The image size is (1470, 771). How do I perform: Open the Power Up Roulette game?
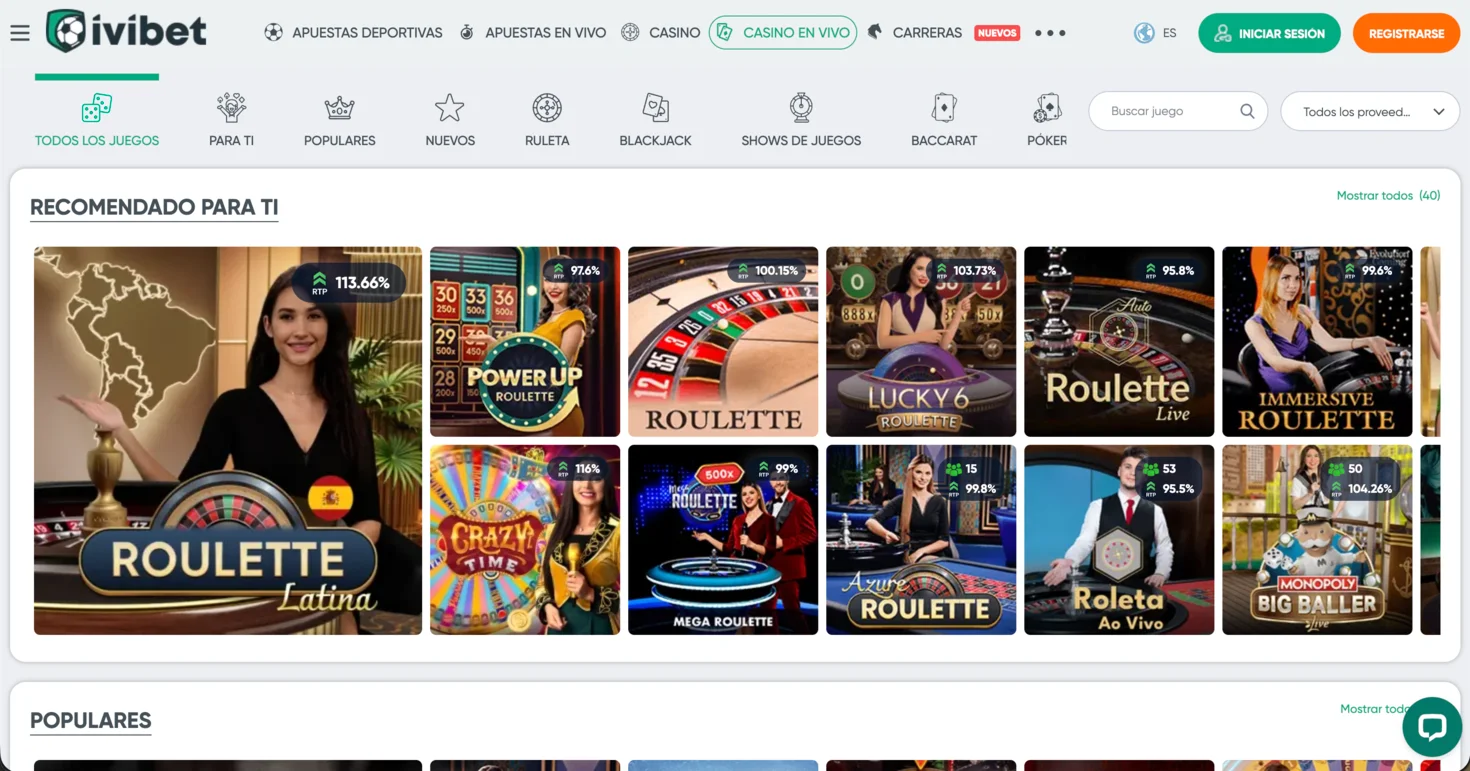click(x=525, y=342)
